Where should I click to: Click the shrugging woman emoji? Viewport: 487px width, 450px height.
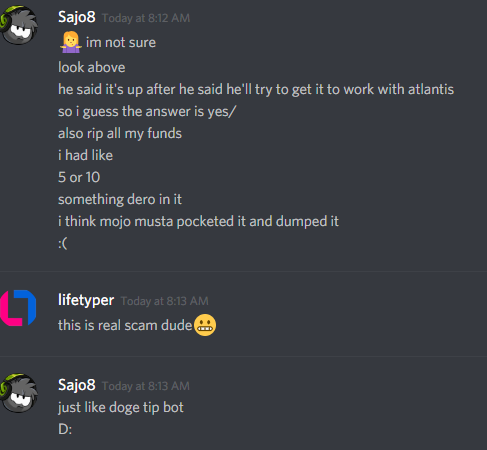click(70, 42)
